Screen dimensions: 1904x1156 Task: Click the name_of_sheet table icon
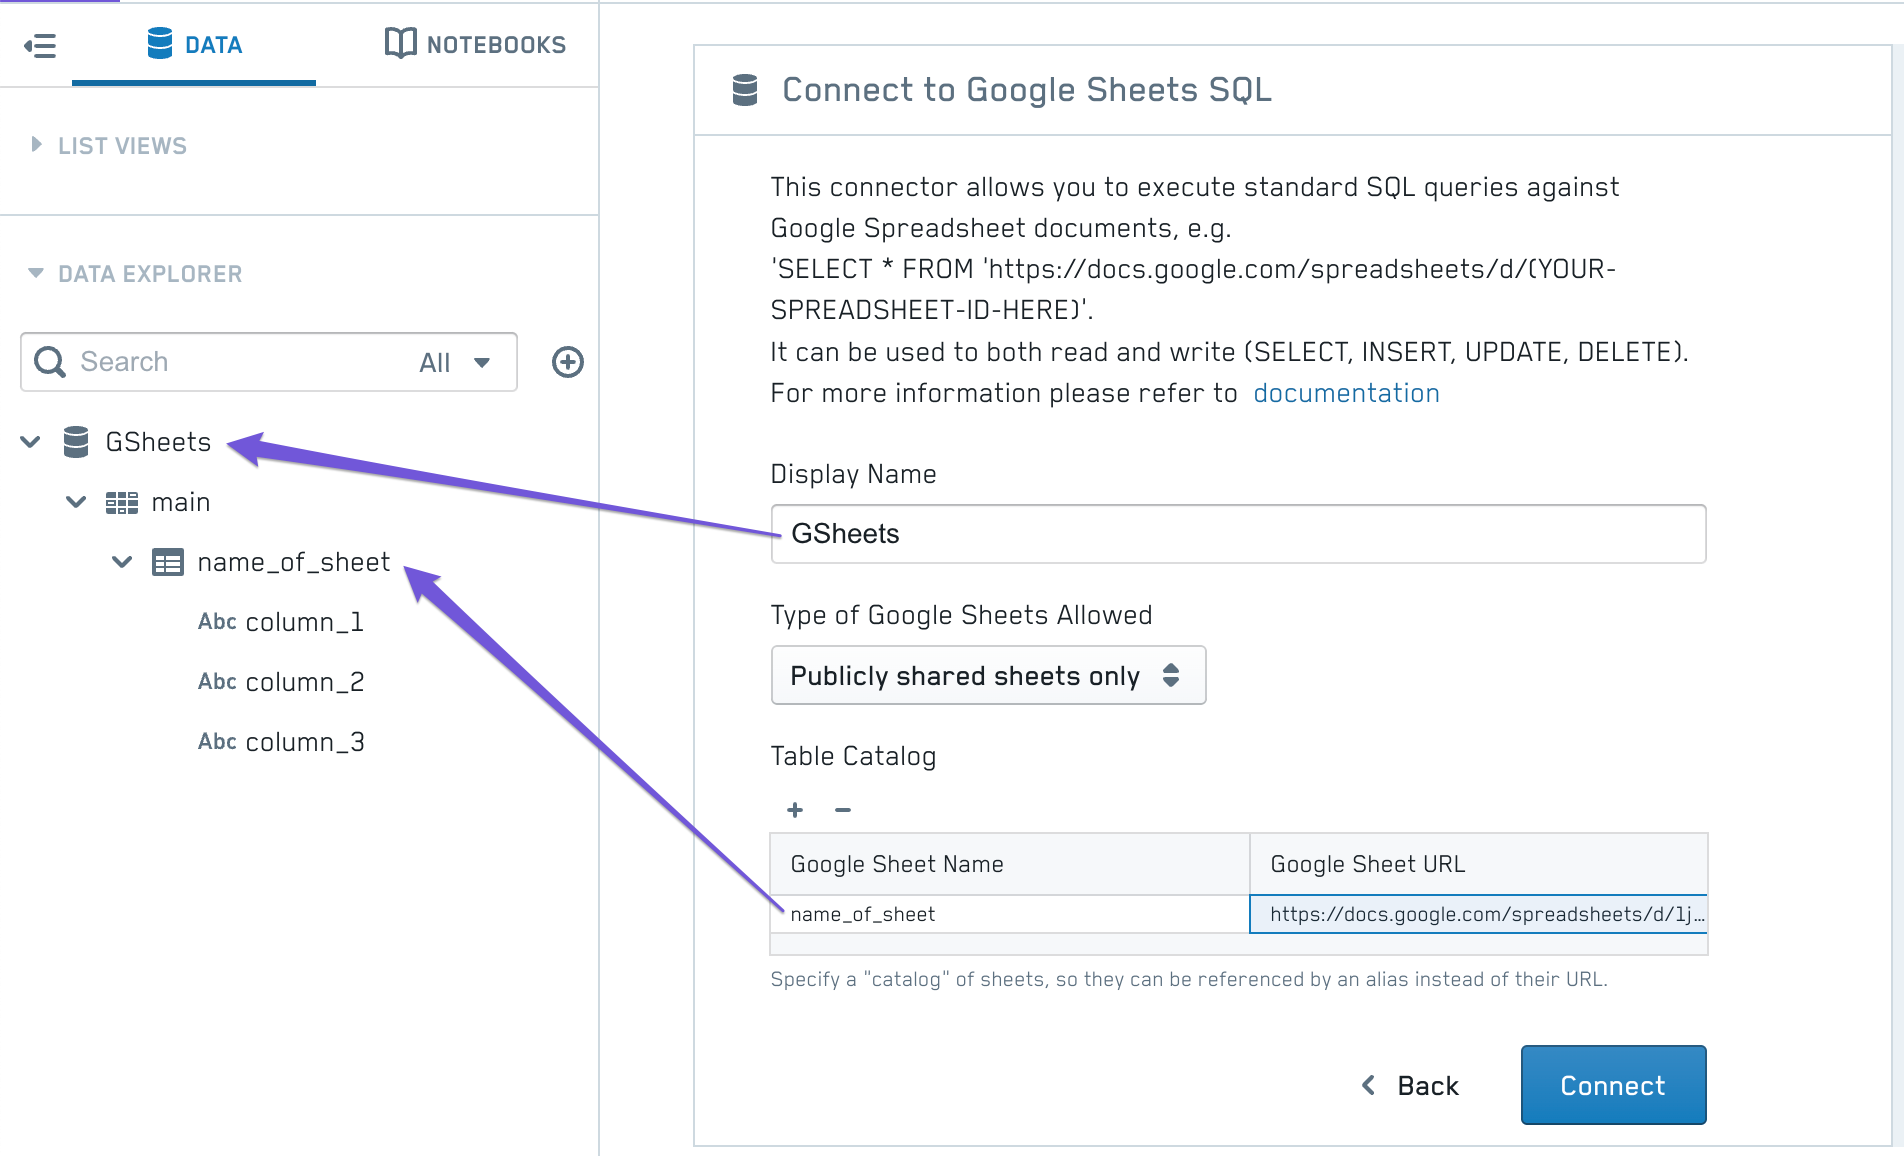[x=167, y=563]
